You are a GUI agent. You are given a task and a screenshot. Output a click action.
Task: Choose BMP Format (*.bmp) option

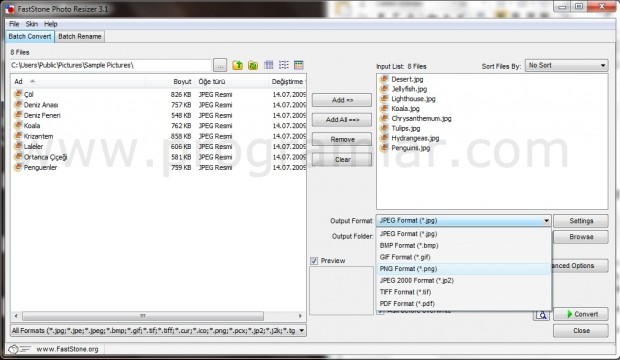click(463, 245)
